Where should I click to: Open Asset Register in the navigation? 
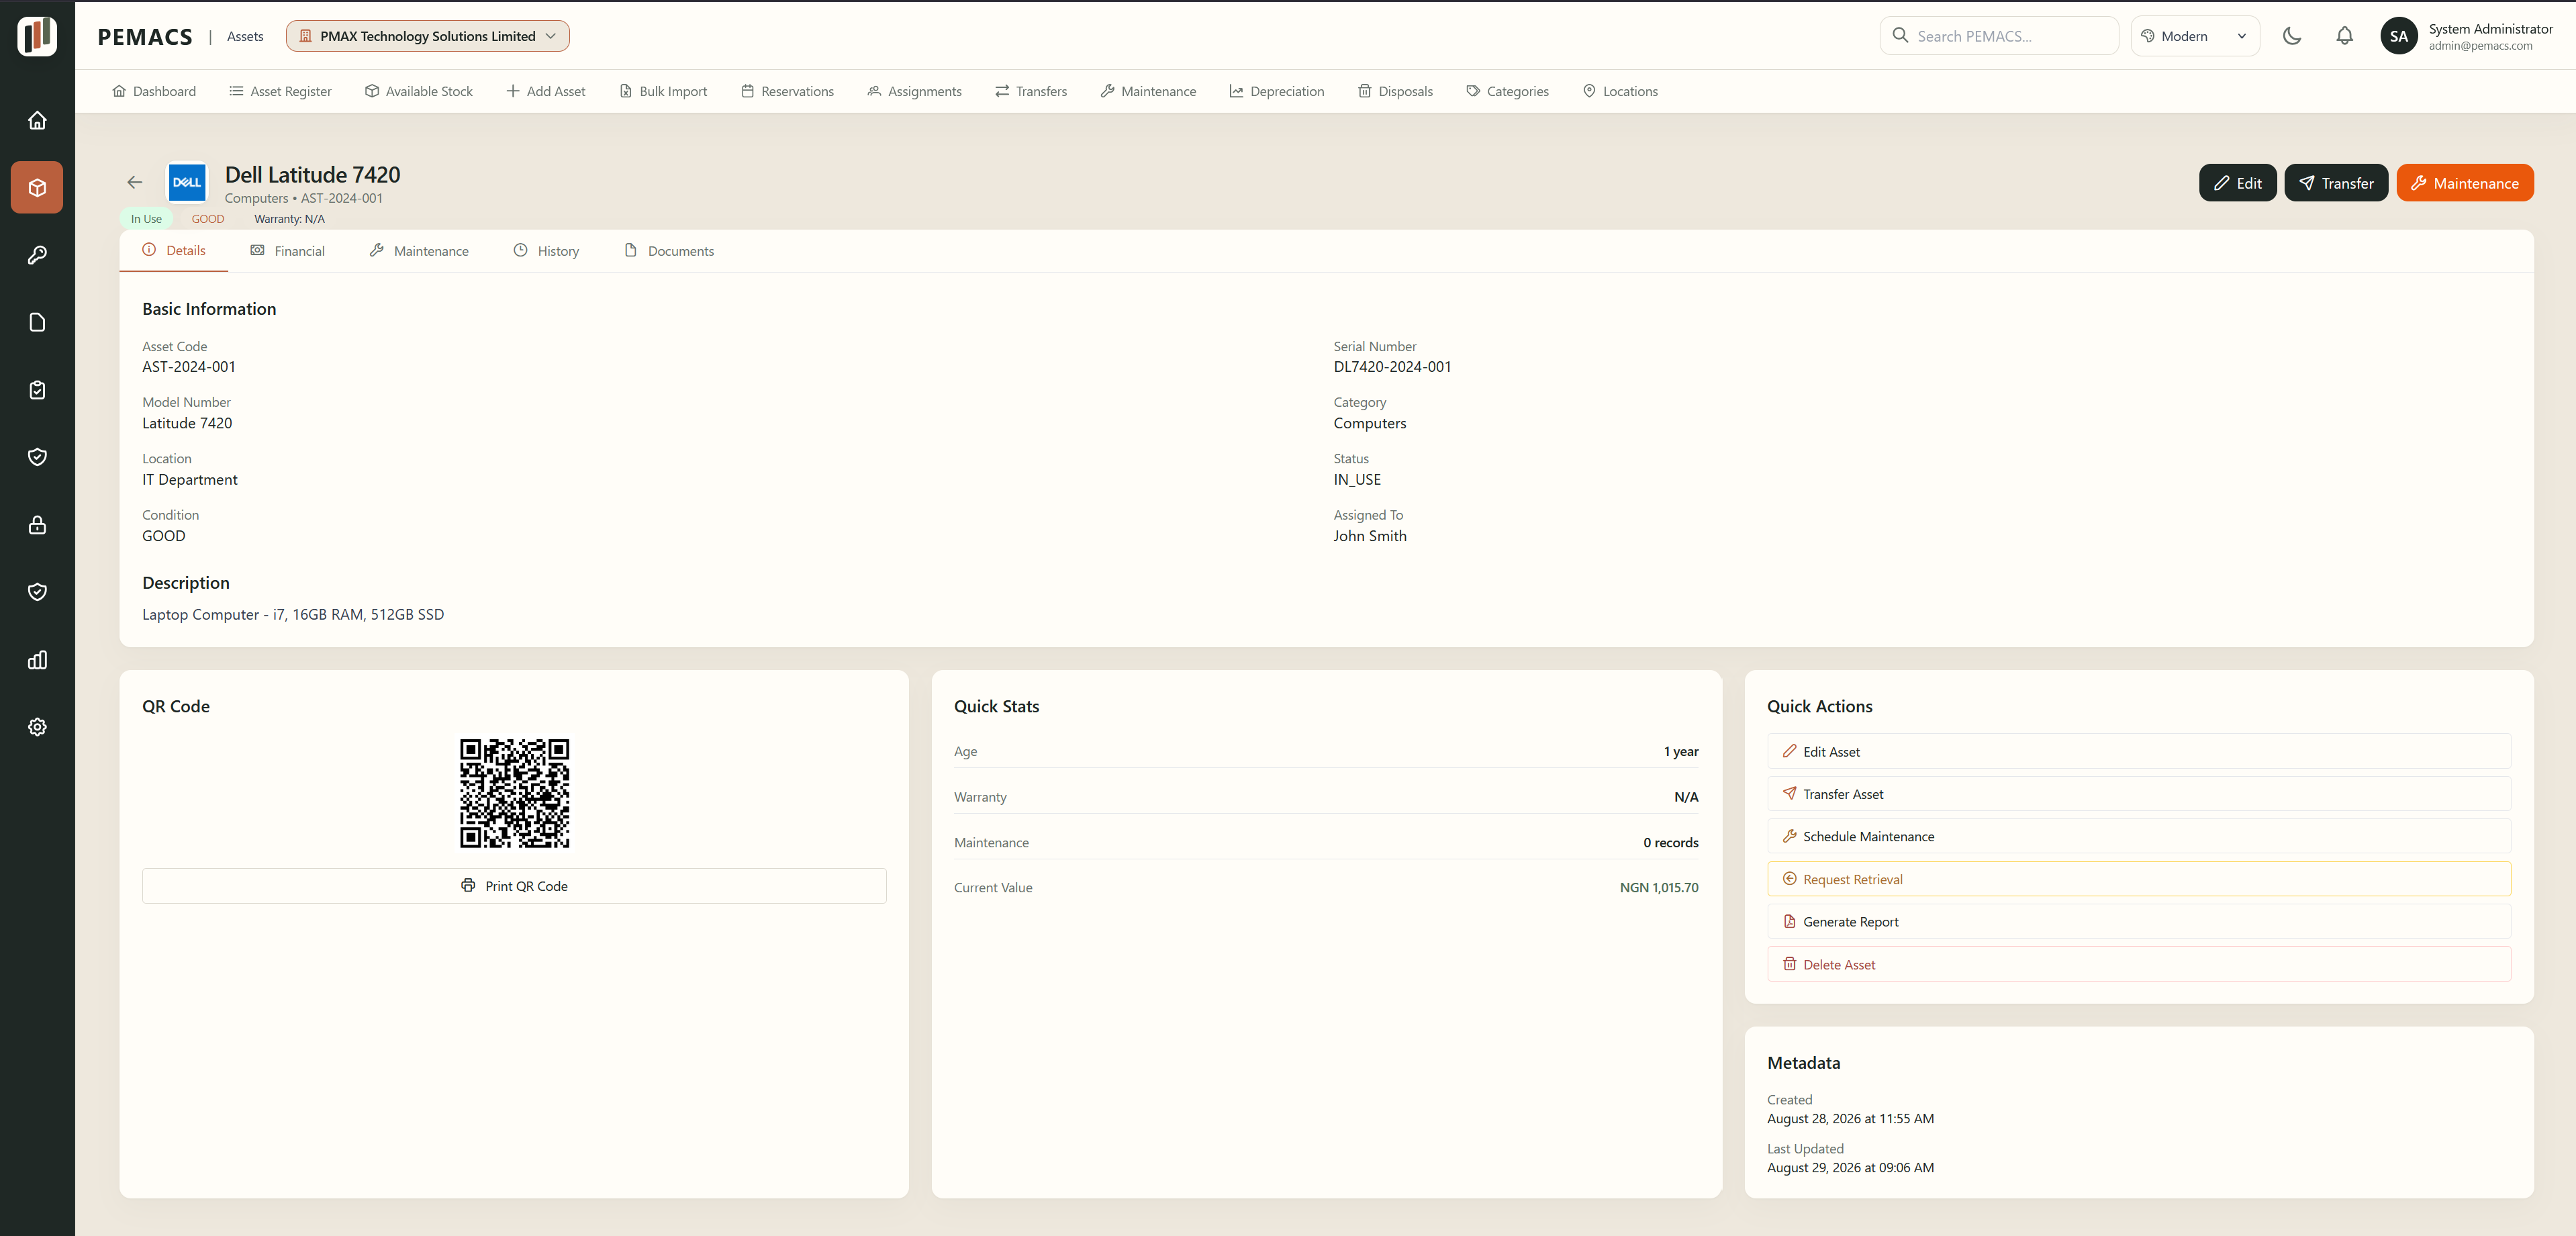coord(280,91)
